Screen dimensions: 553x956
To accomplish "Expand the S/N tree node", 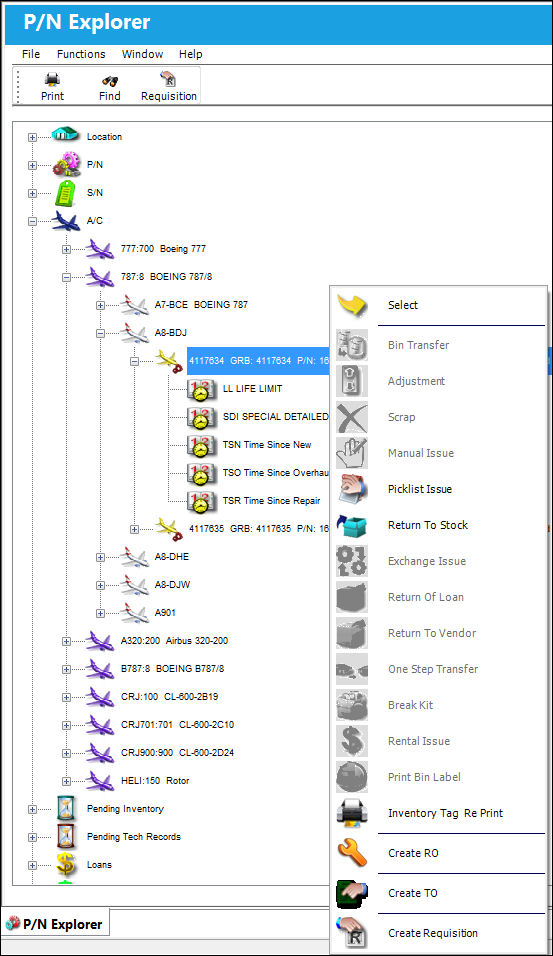I will [32, 193].
